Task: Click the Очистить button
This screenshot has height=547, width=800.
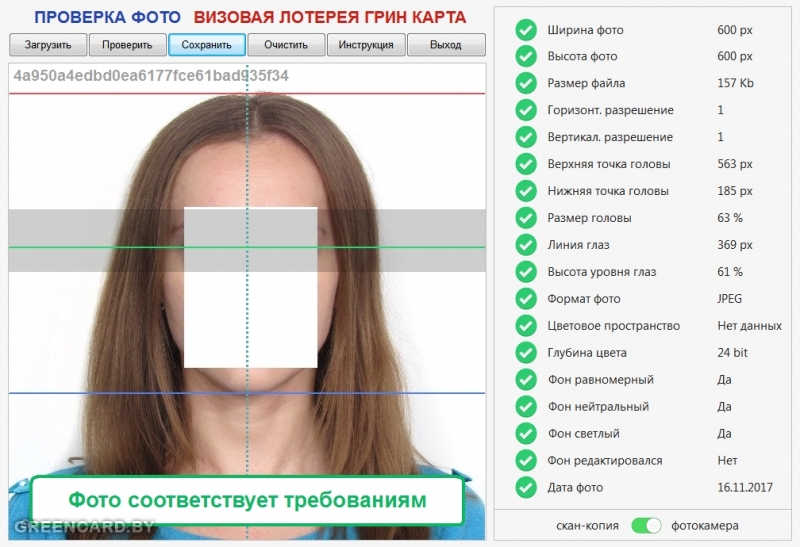Action: tap(286, 45)
